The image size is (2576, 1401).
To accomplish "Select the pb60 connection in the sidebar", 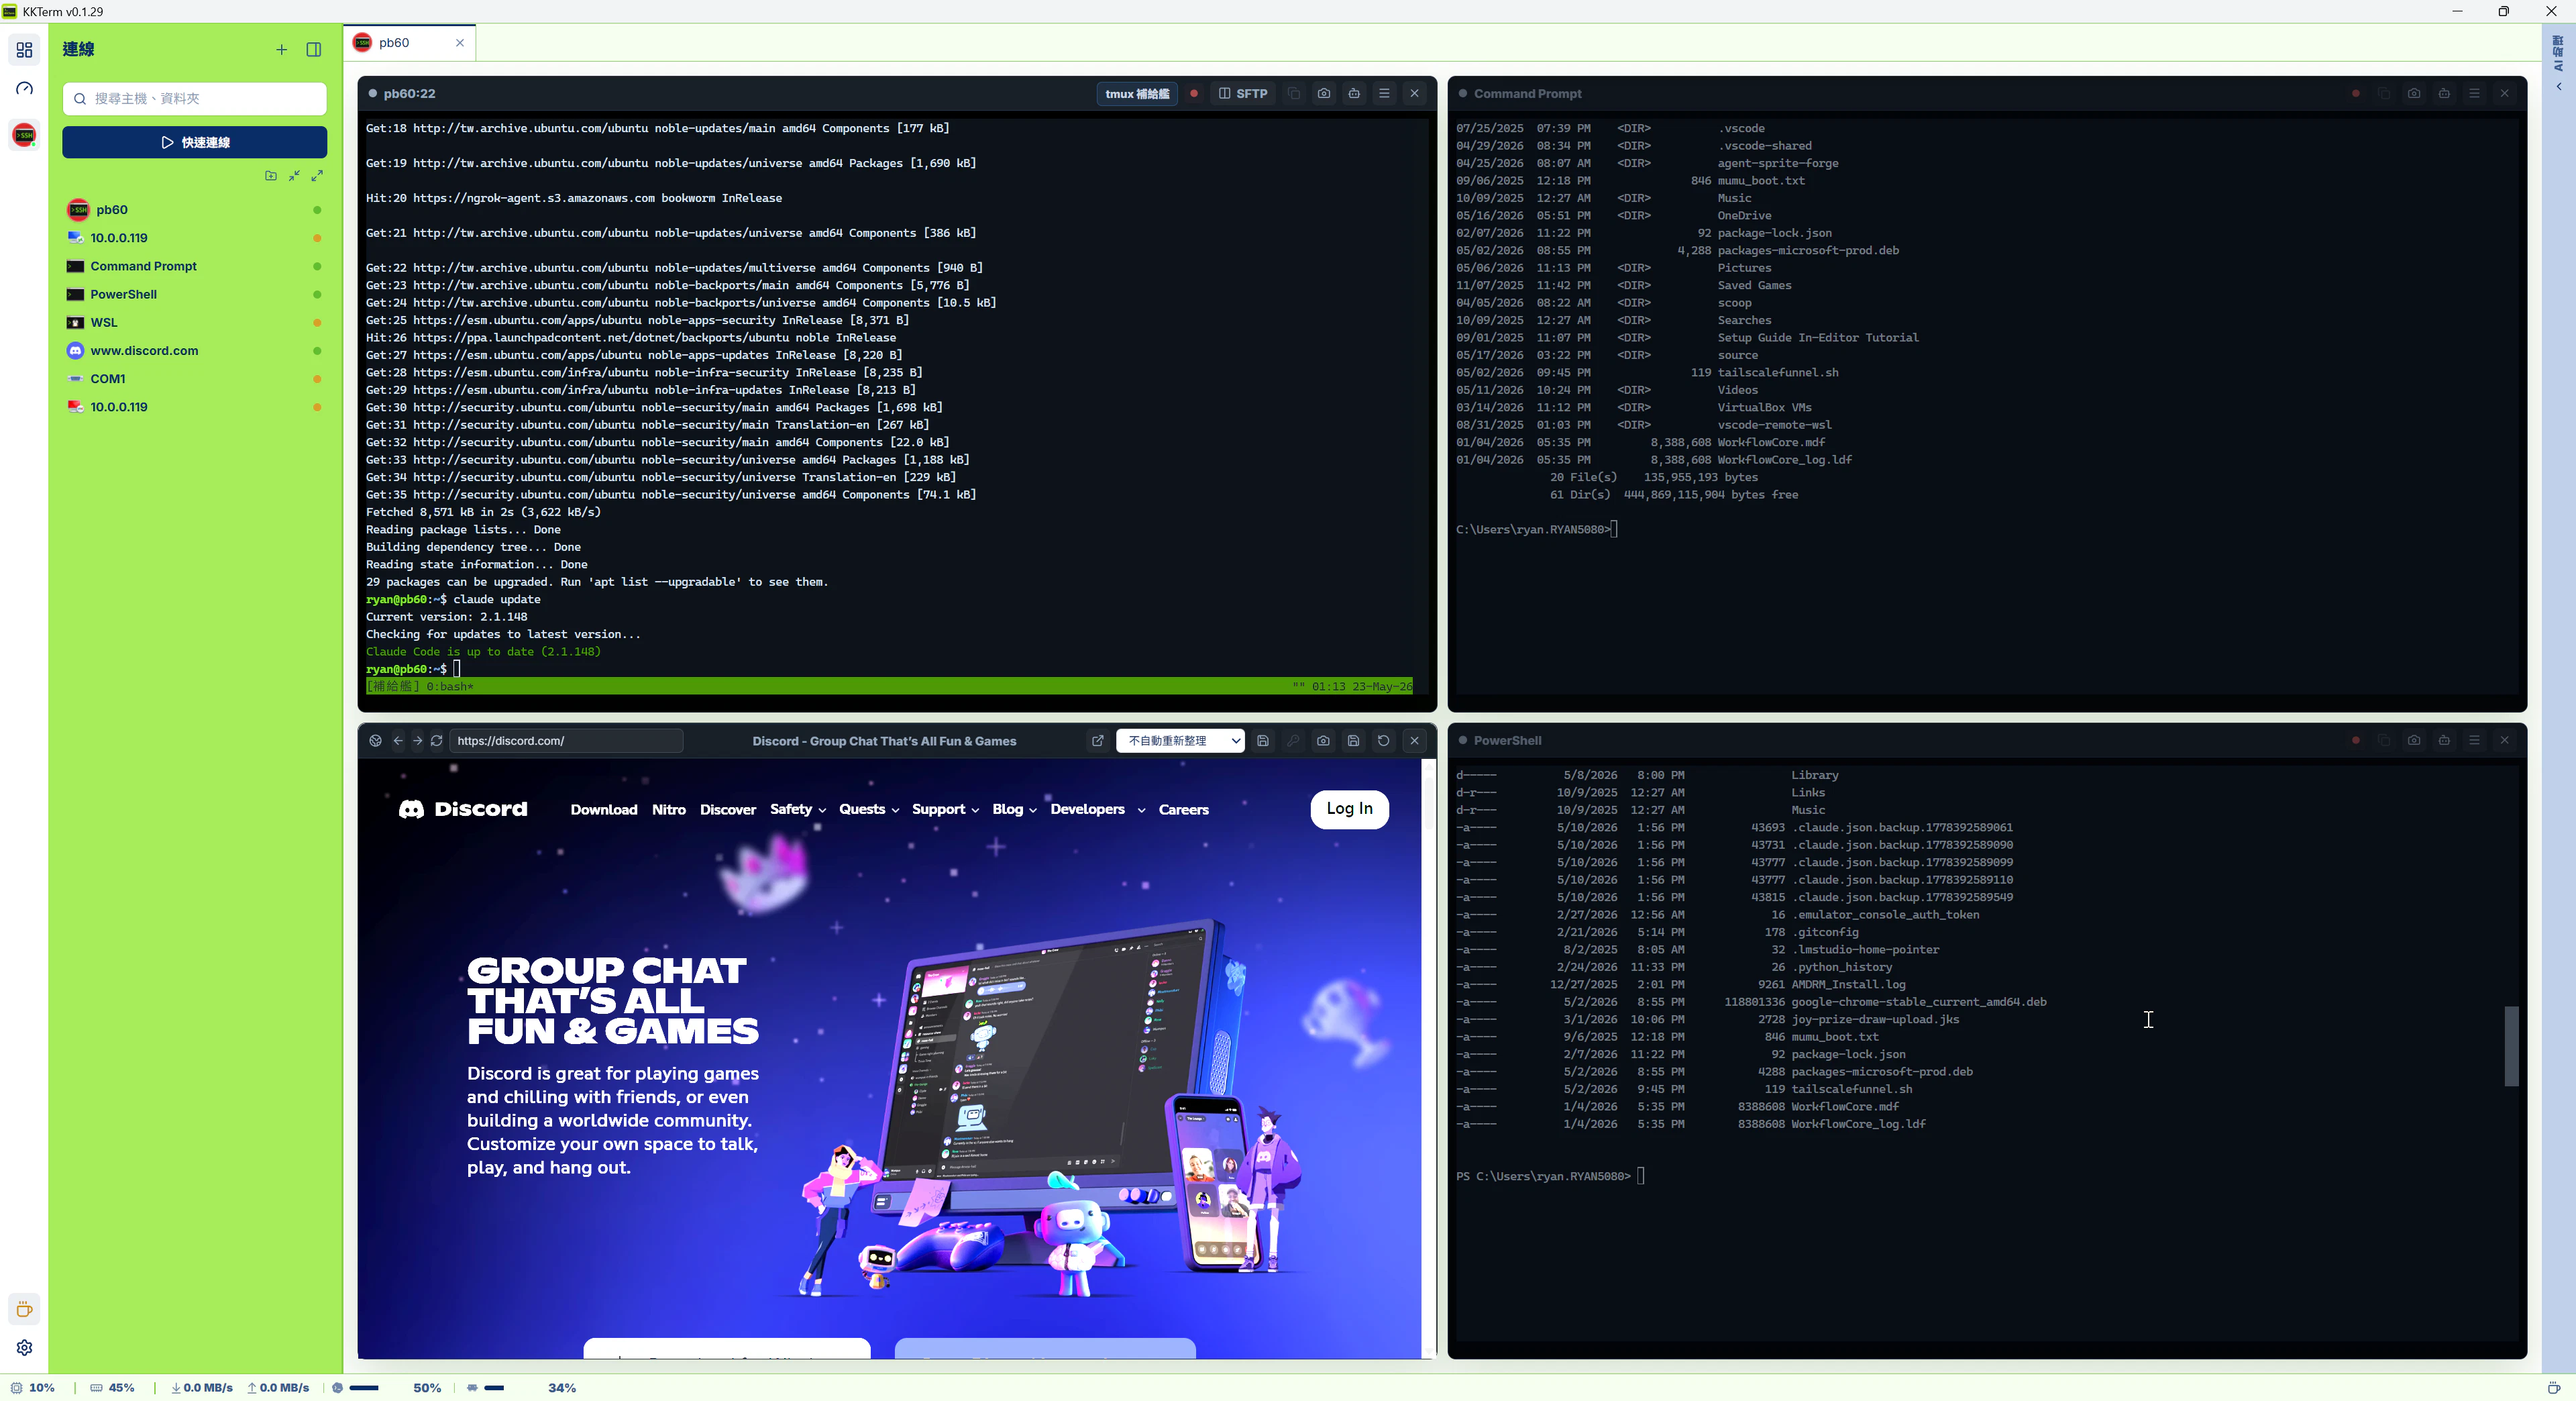I will point(194,209).
